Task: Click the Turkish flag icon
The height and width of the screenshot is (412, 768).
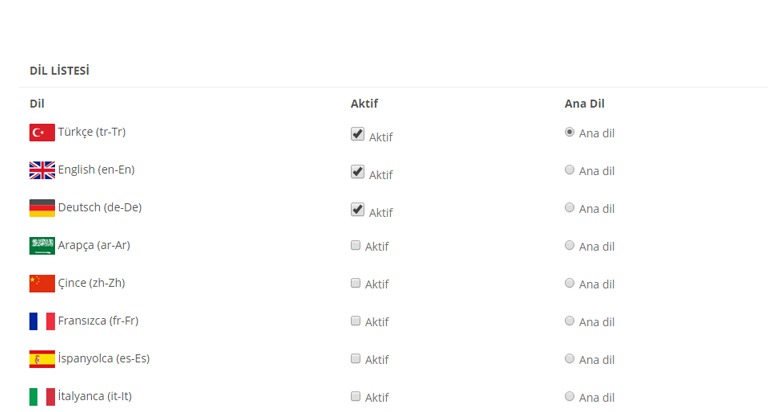Action: tap(42, 133)
